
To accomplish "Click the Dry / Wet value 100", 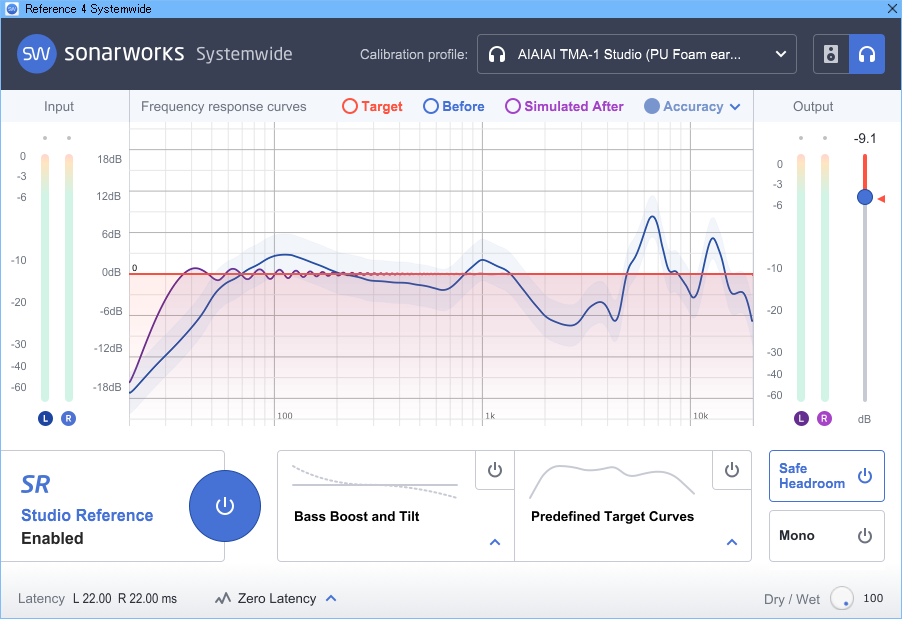I will pos(873,598).
